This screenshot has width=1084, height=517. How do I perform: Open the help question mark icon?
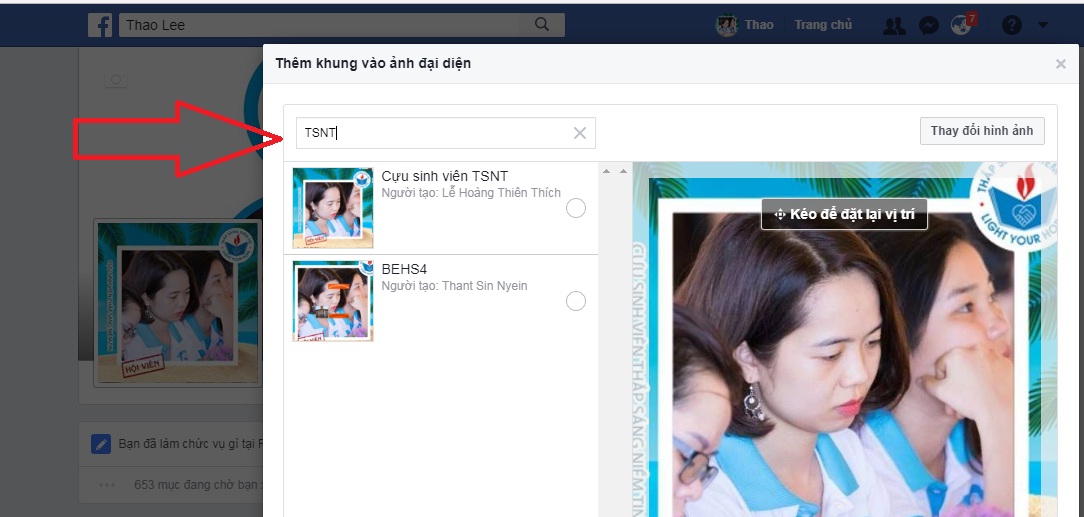(x=1011, y=26)
